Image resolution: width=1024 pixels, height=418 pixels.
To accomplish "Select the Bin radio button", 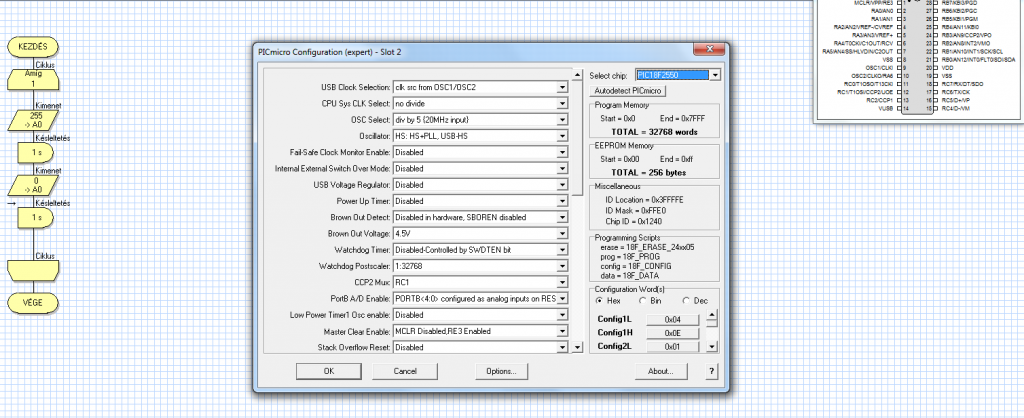I will (x=642, y=301).
